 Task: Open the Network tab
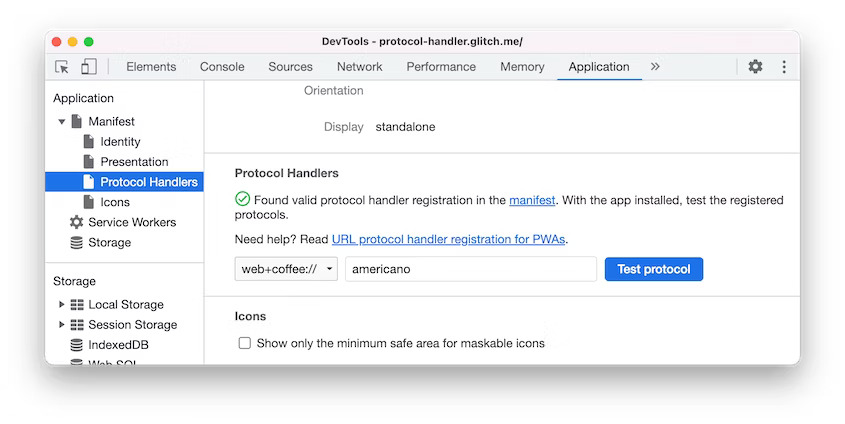click(359, 67)
